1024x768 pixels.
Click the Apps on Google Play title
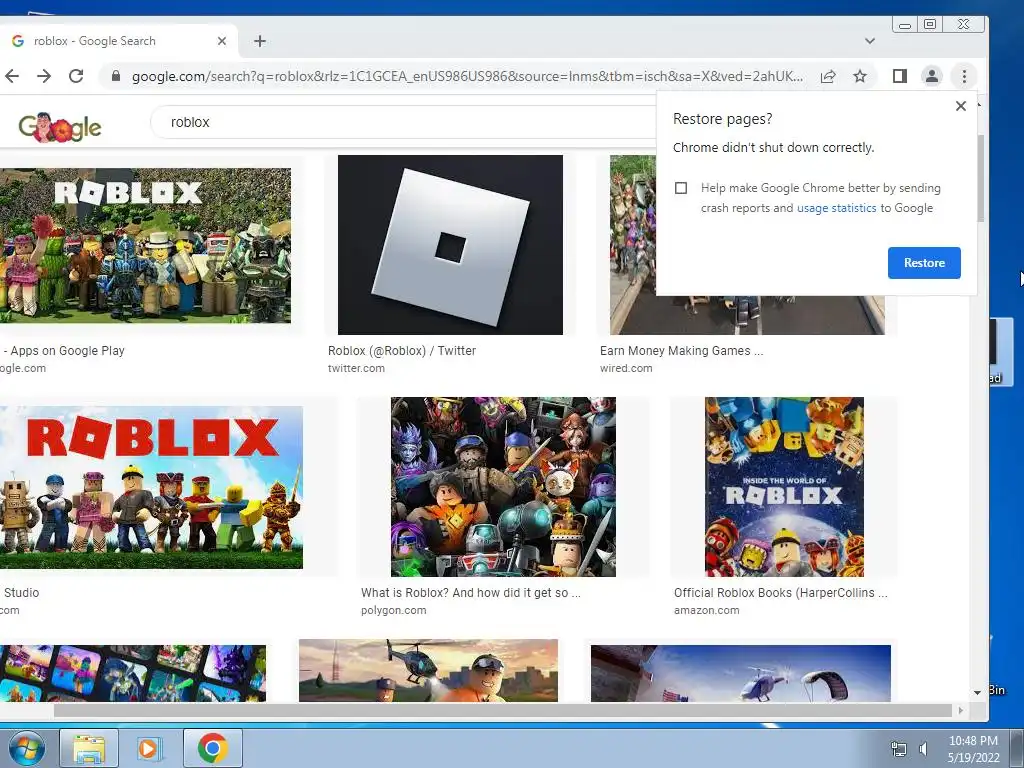coord(63,351)
